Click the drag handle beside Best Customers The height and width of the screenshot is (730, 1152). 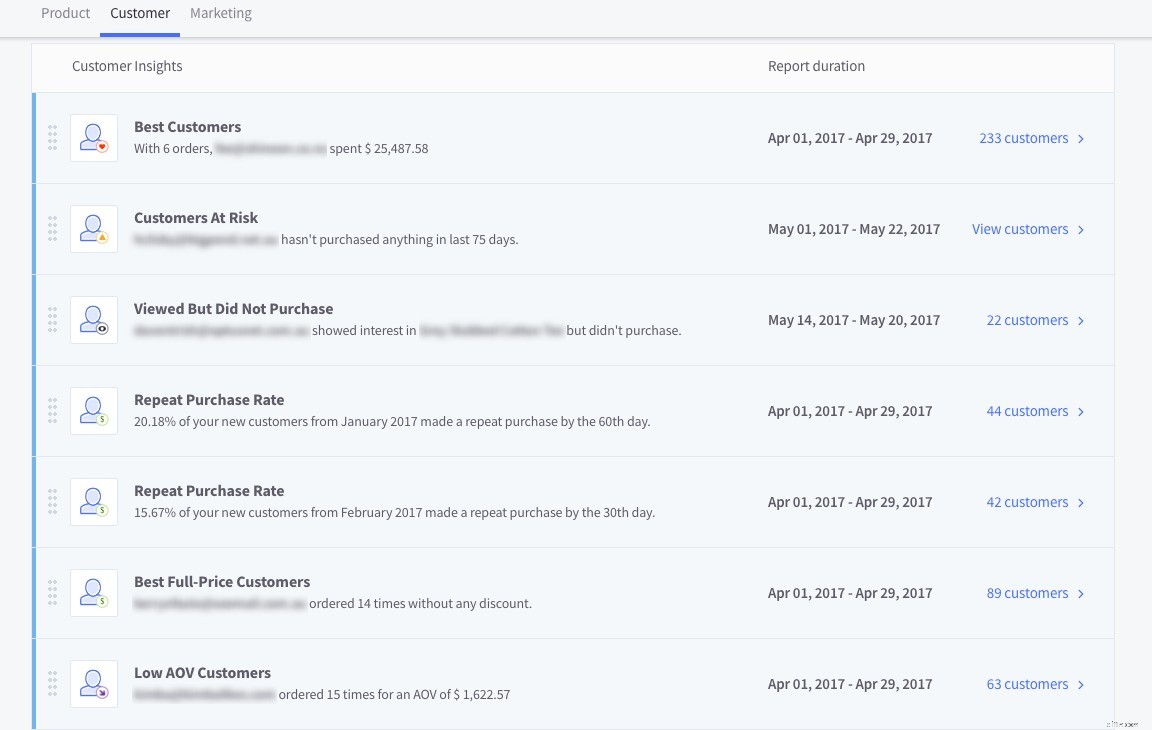pyautogui.click(x=53, y=137)
